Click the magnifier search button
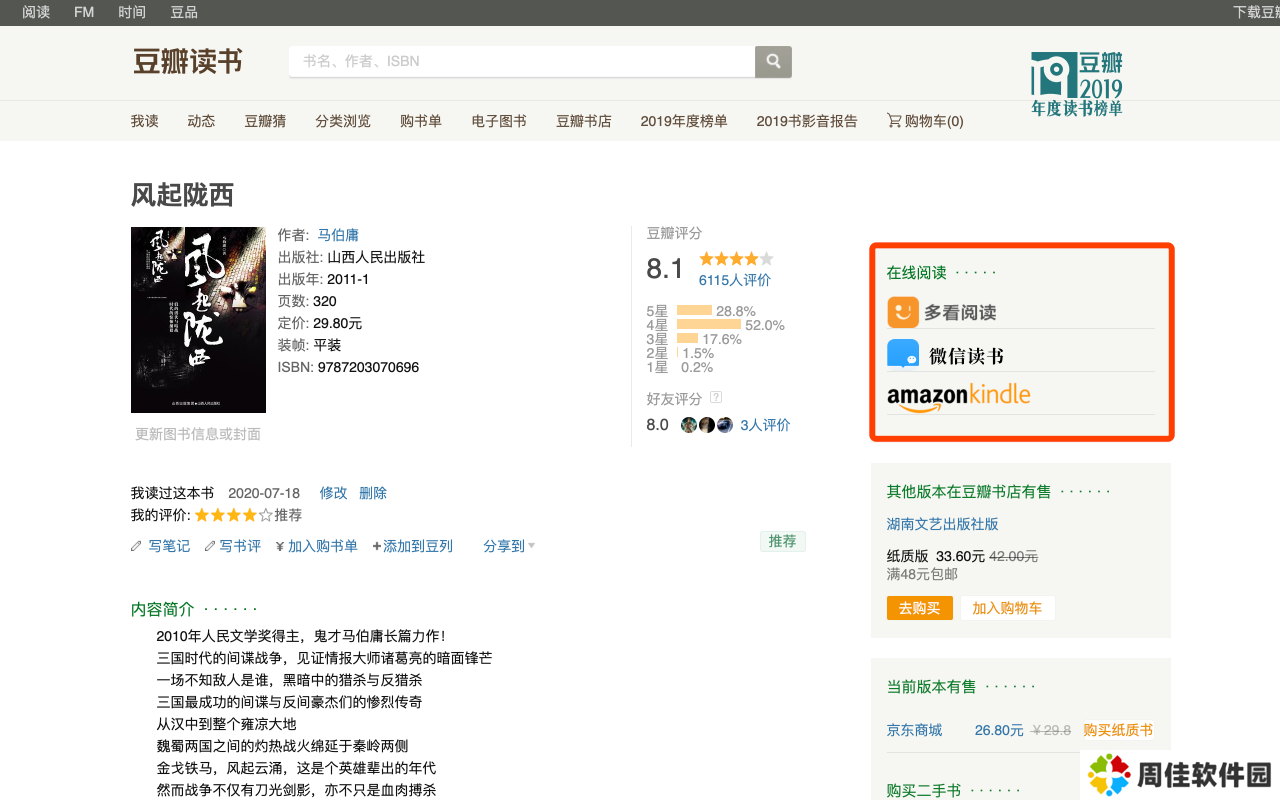Viewport: 1280px width, 800px height. click(x=773, y=62)
